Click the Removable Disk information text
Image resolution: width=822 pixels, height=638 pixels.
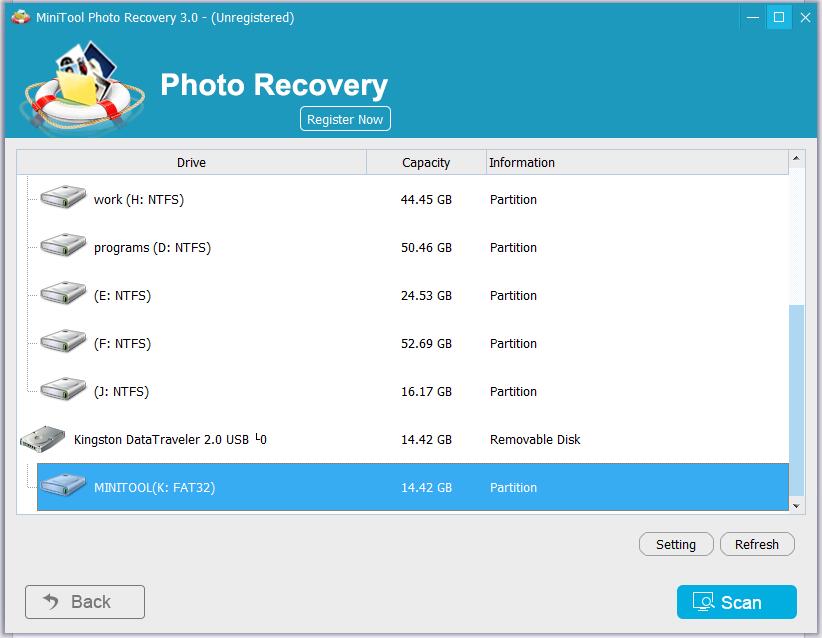[535, 439]
